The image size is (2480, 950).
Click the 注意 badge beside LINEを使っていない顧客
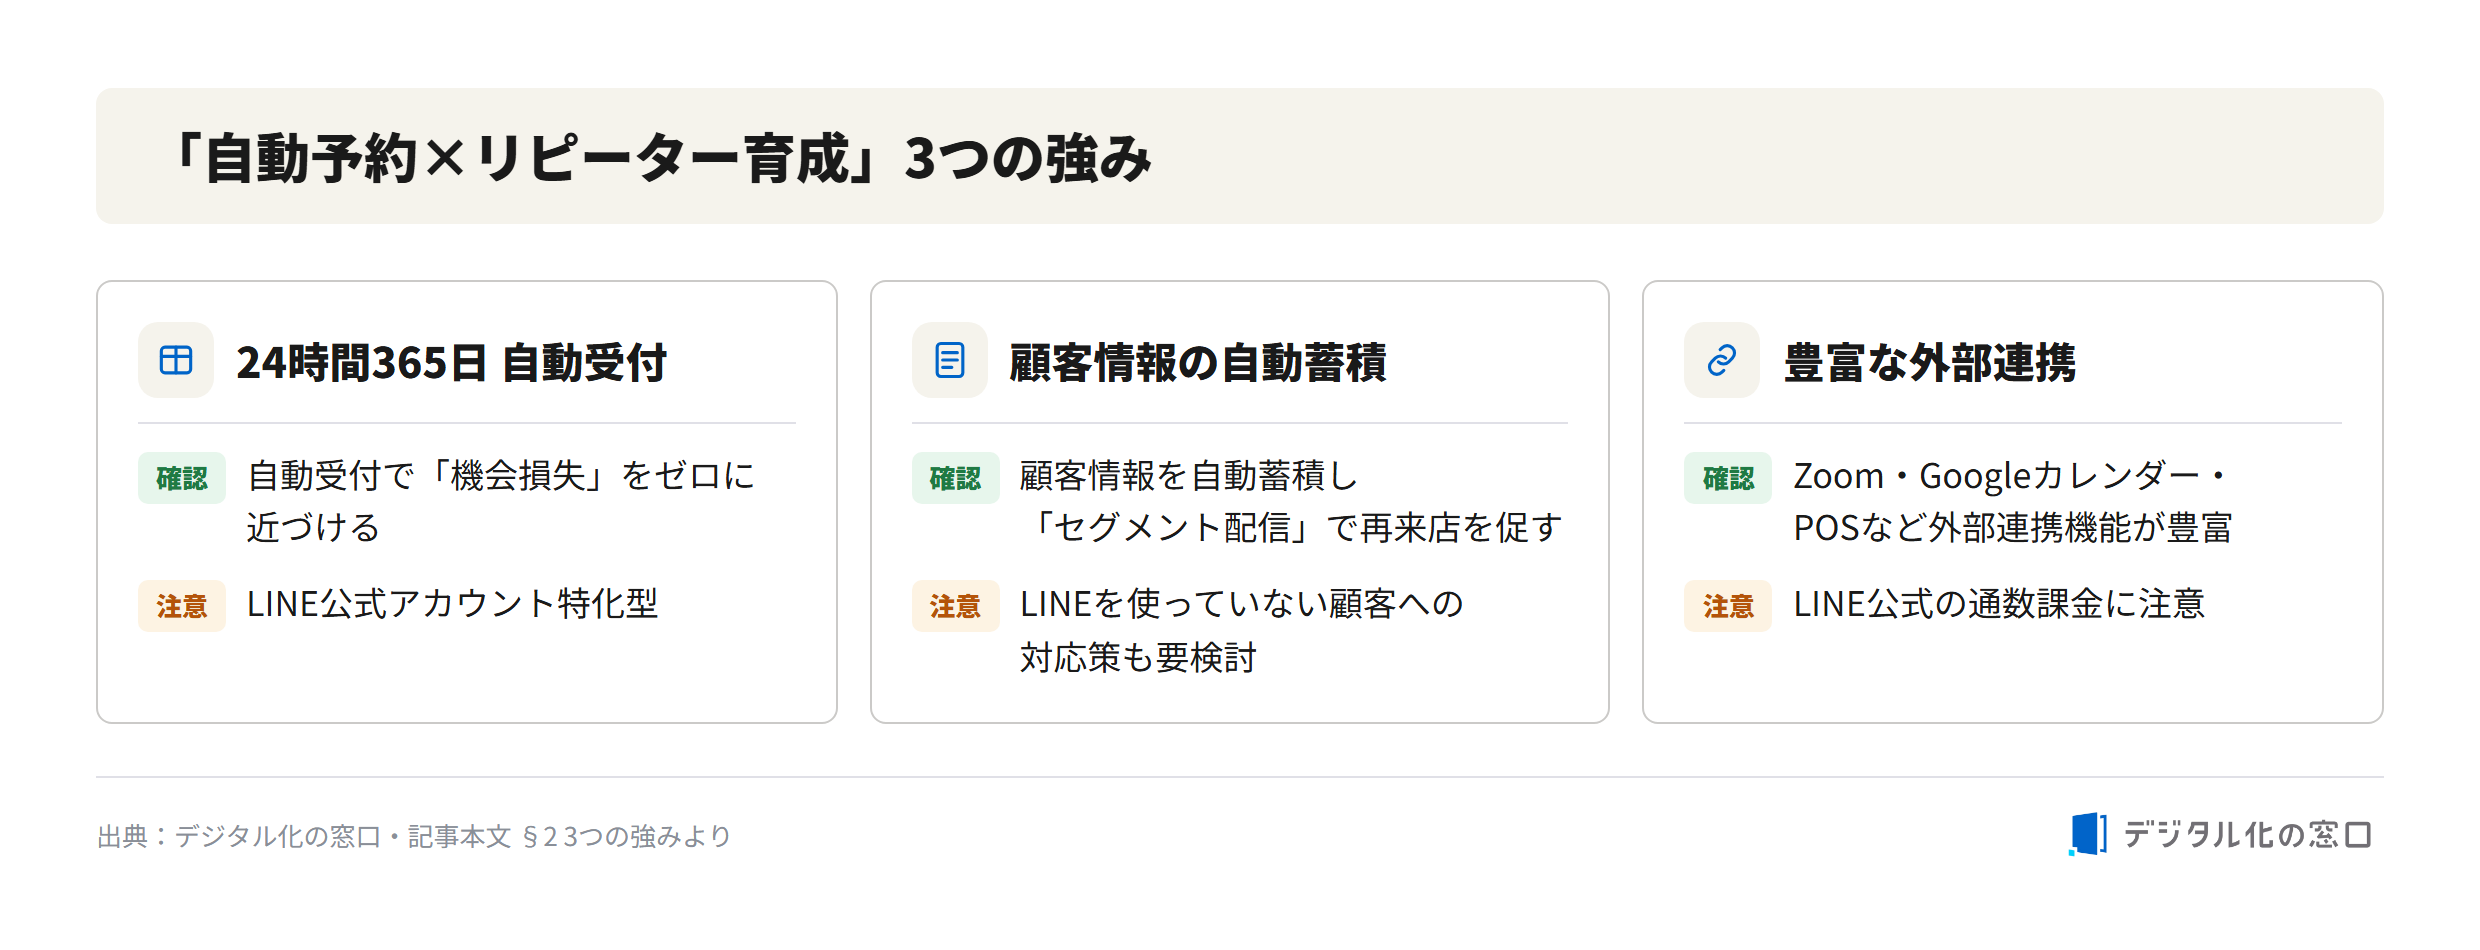pyautogui.click(x=955, y=606)
